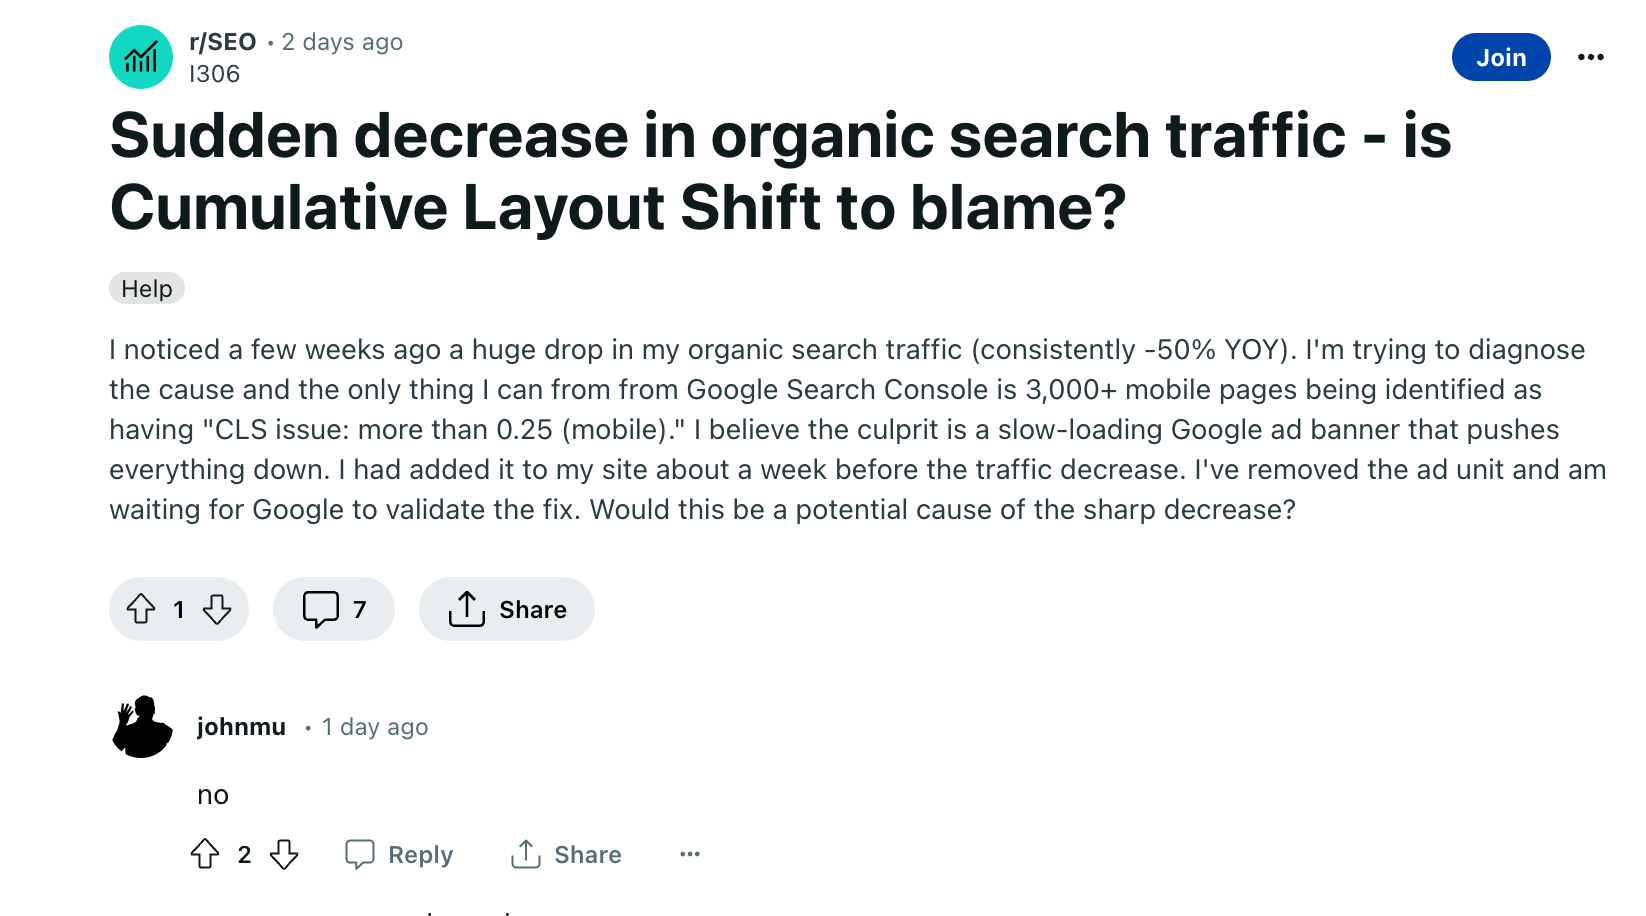Screen dimensions: 1646x916
Task: Expand more options on johnmu's comment
Action: 690,854
